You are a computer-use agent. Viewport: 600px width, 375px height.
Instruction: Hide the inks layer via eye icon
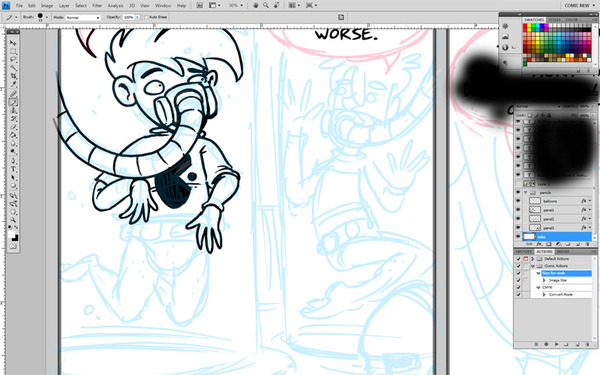tap(518, 237)
